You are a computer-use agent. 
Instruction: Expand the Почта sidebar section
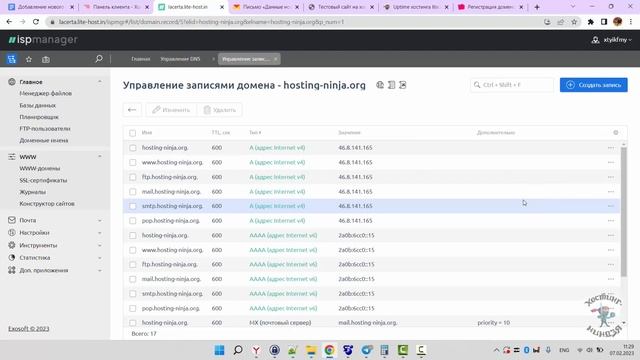coord(100,220)
